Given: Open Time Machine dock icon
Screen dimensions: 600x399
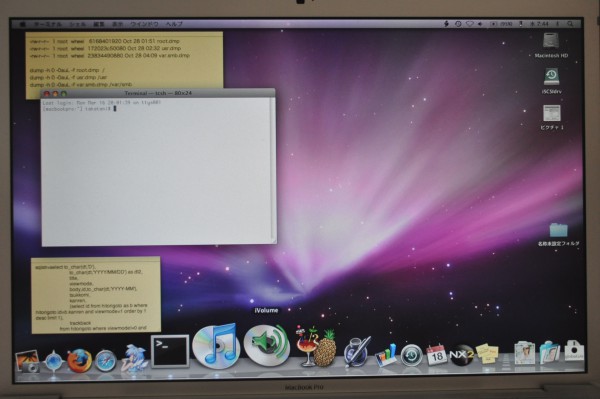Looking at the screenshot, I should tap(411, 355).
